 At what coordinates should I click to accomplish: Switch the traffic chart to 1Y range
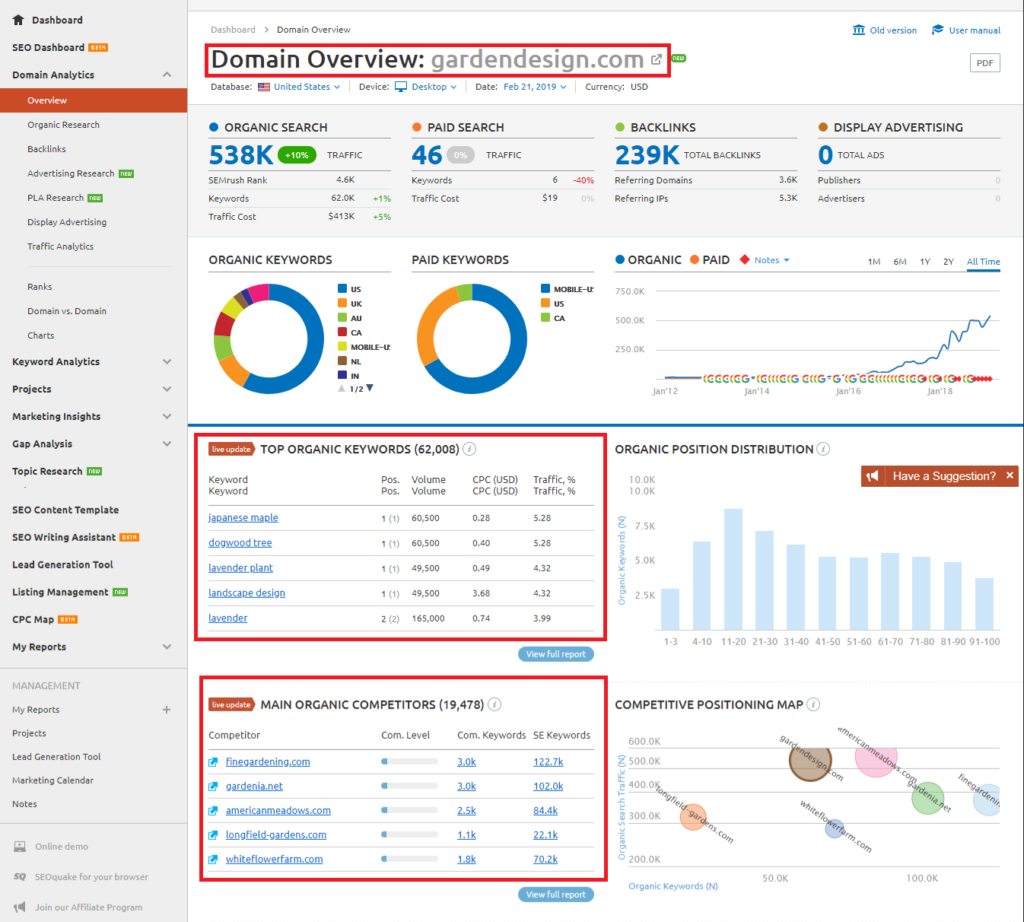click(x=927, y=259)
